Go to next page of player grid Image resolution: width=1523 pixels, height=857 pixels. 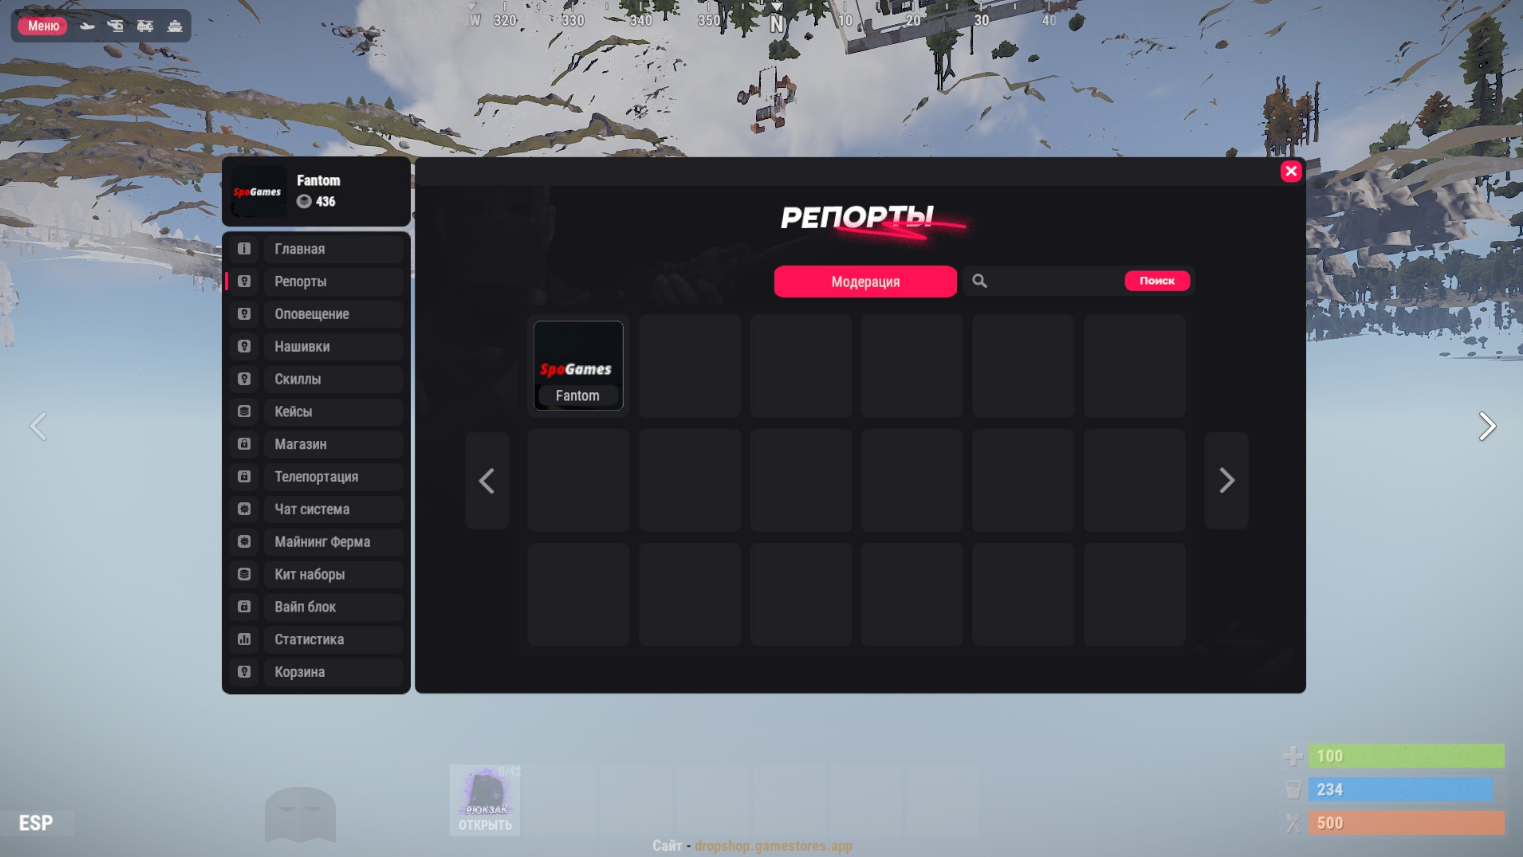pos(1226,481)
